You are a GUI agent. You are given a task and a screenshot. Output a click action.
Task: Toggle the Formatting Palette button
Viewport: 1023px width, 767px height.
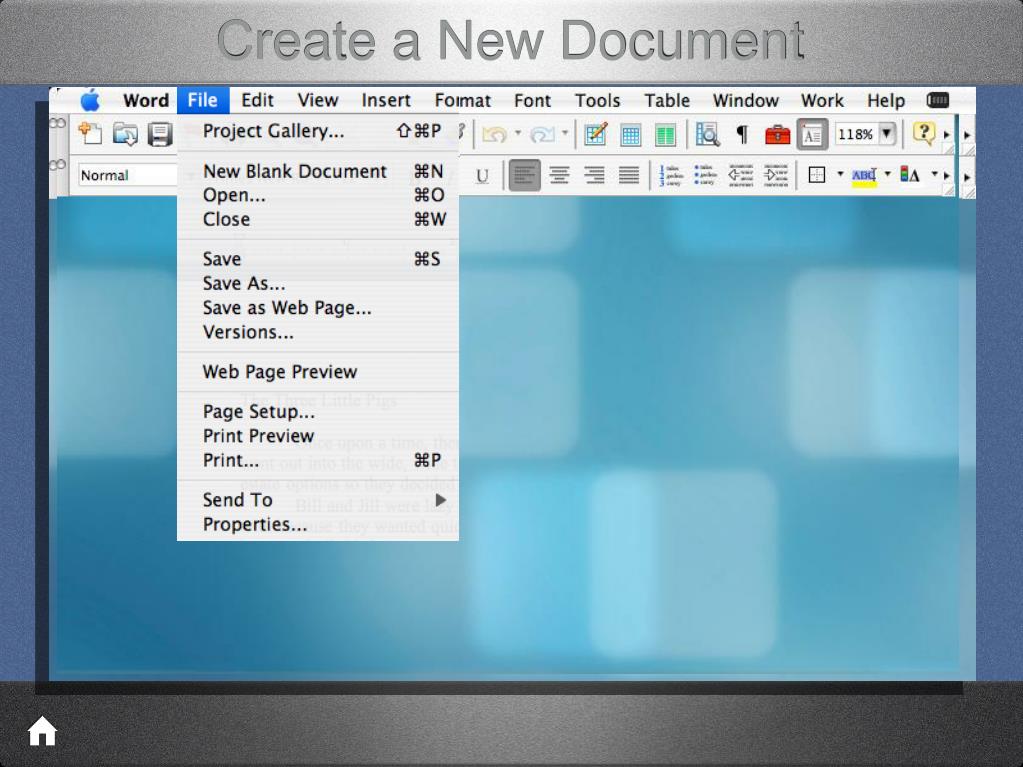pyautogui.click(x=812, y=135)
